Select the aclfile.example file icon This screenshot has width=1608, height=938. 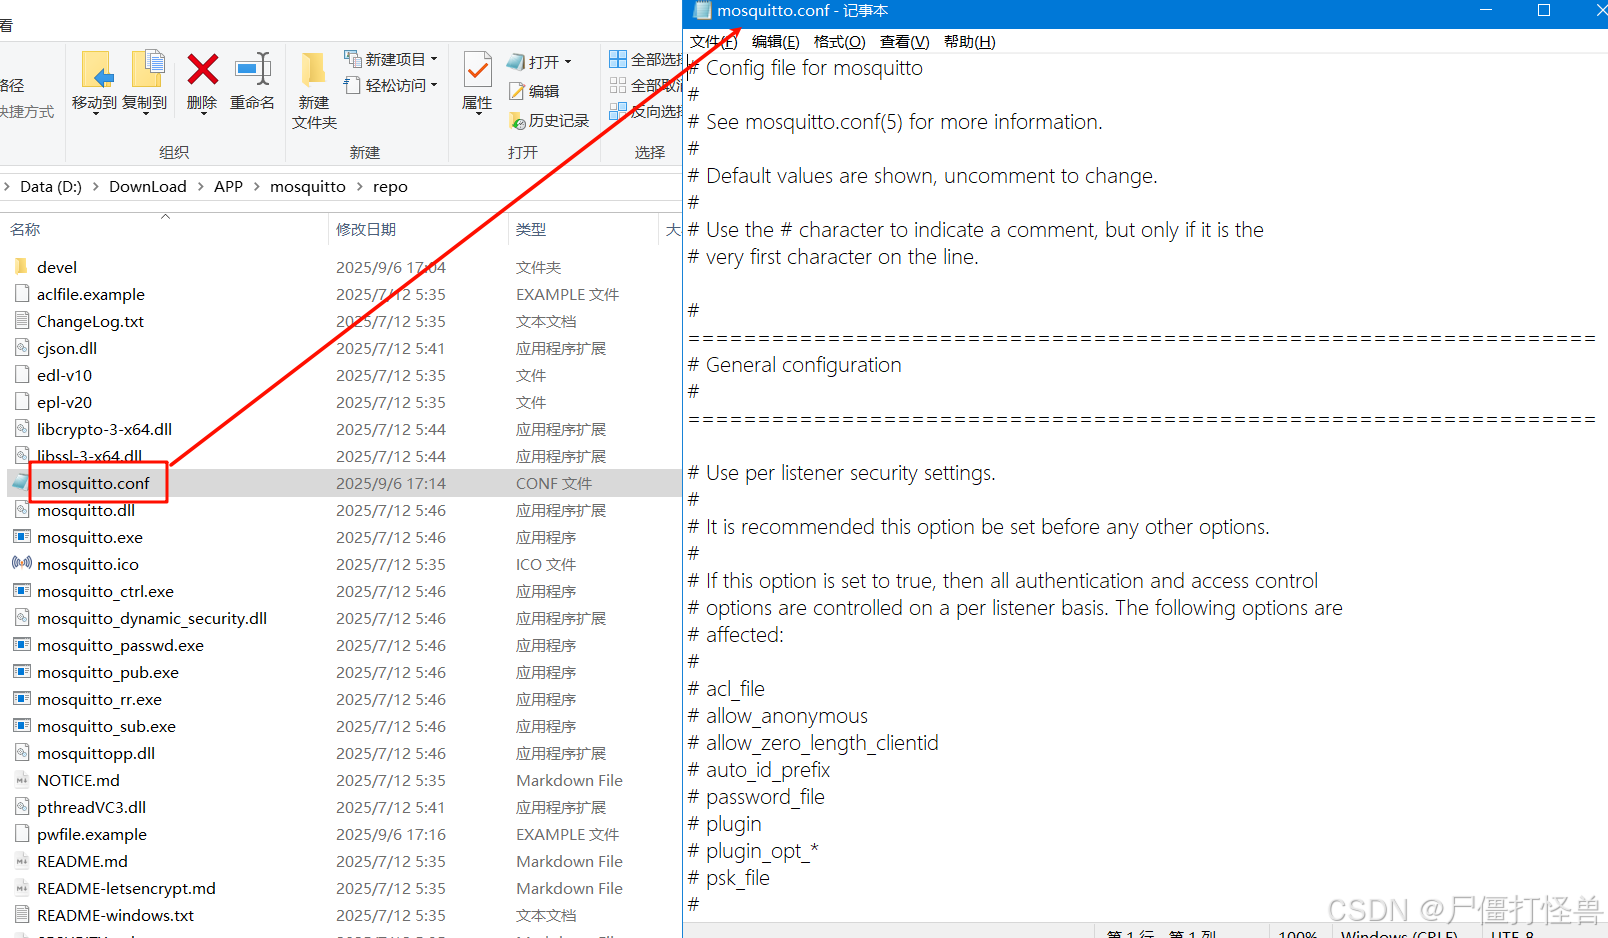[21, 293]
